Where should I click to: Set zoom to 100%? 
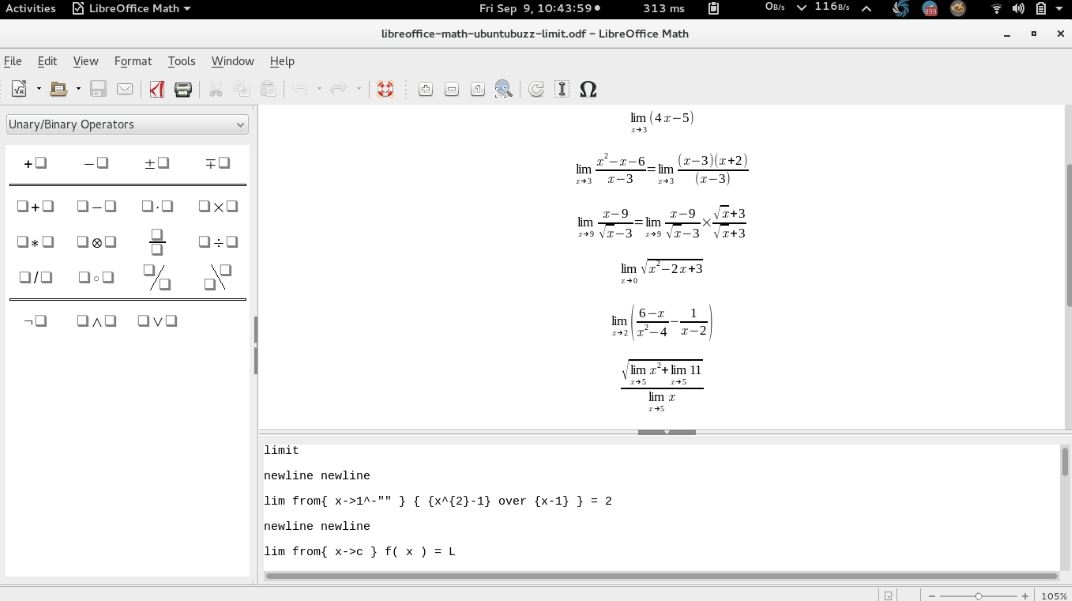click(x=476, y=88)
